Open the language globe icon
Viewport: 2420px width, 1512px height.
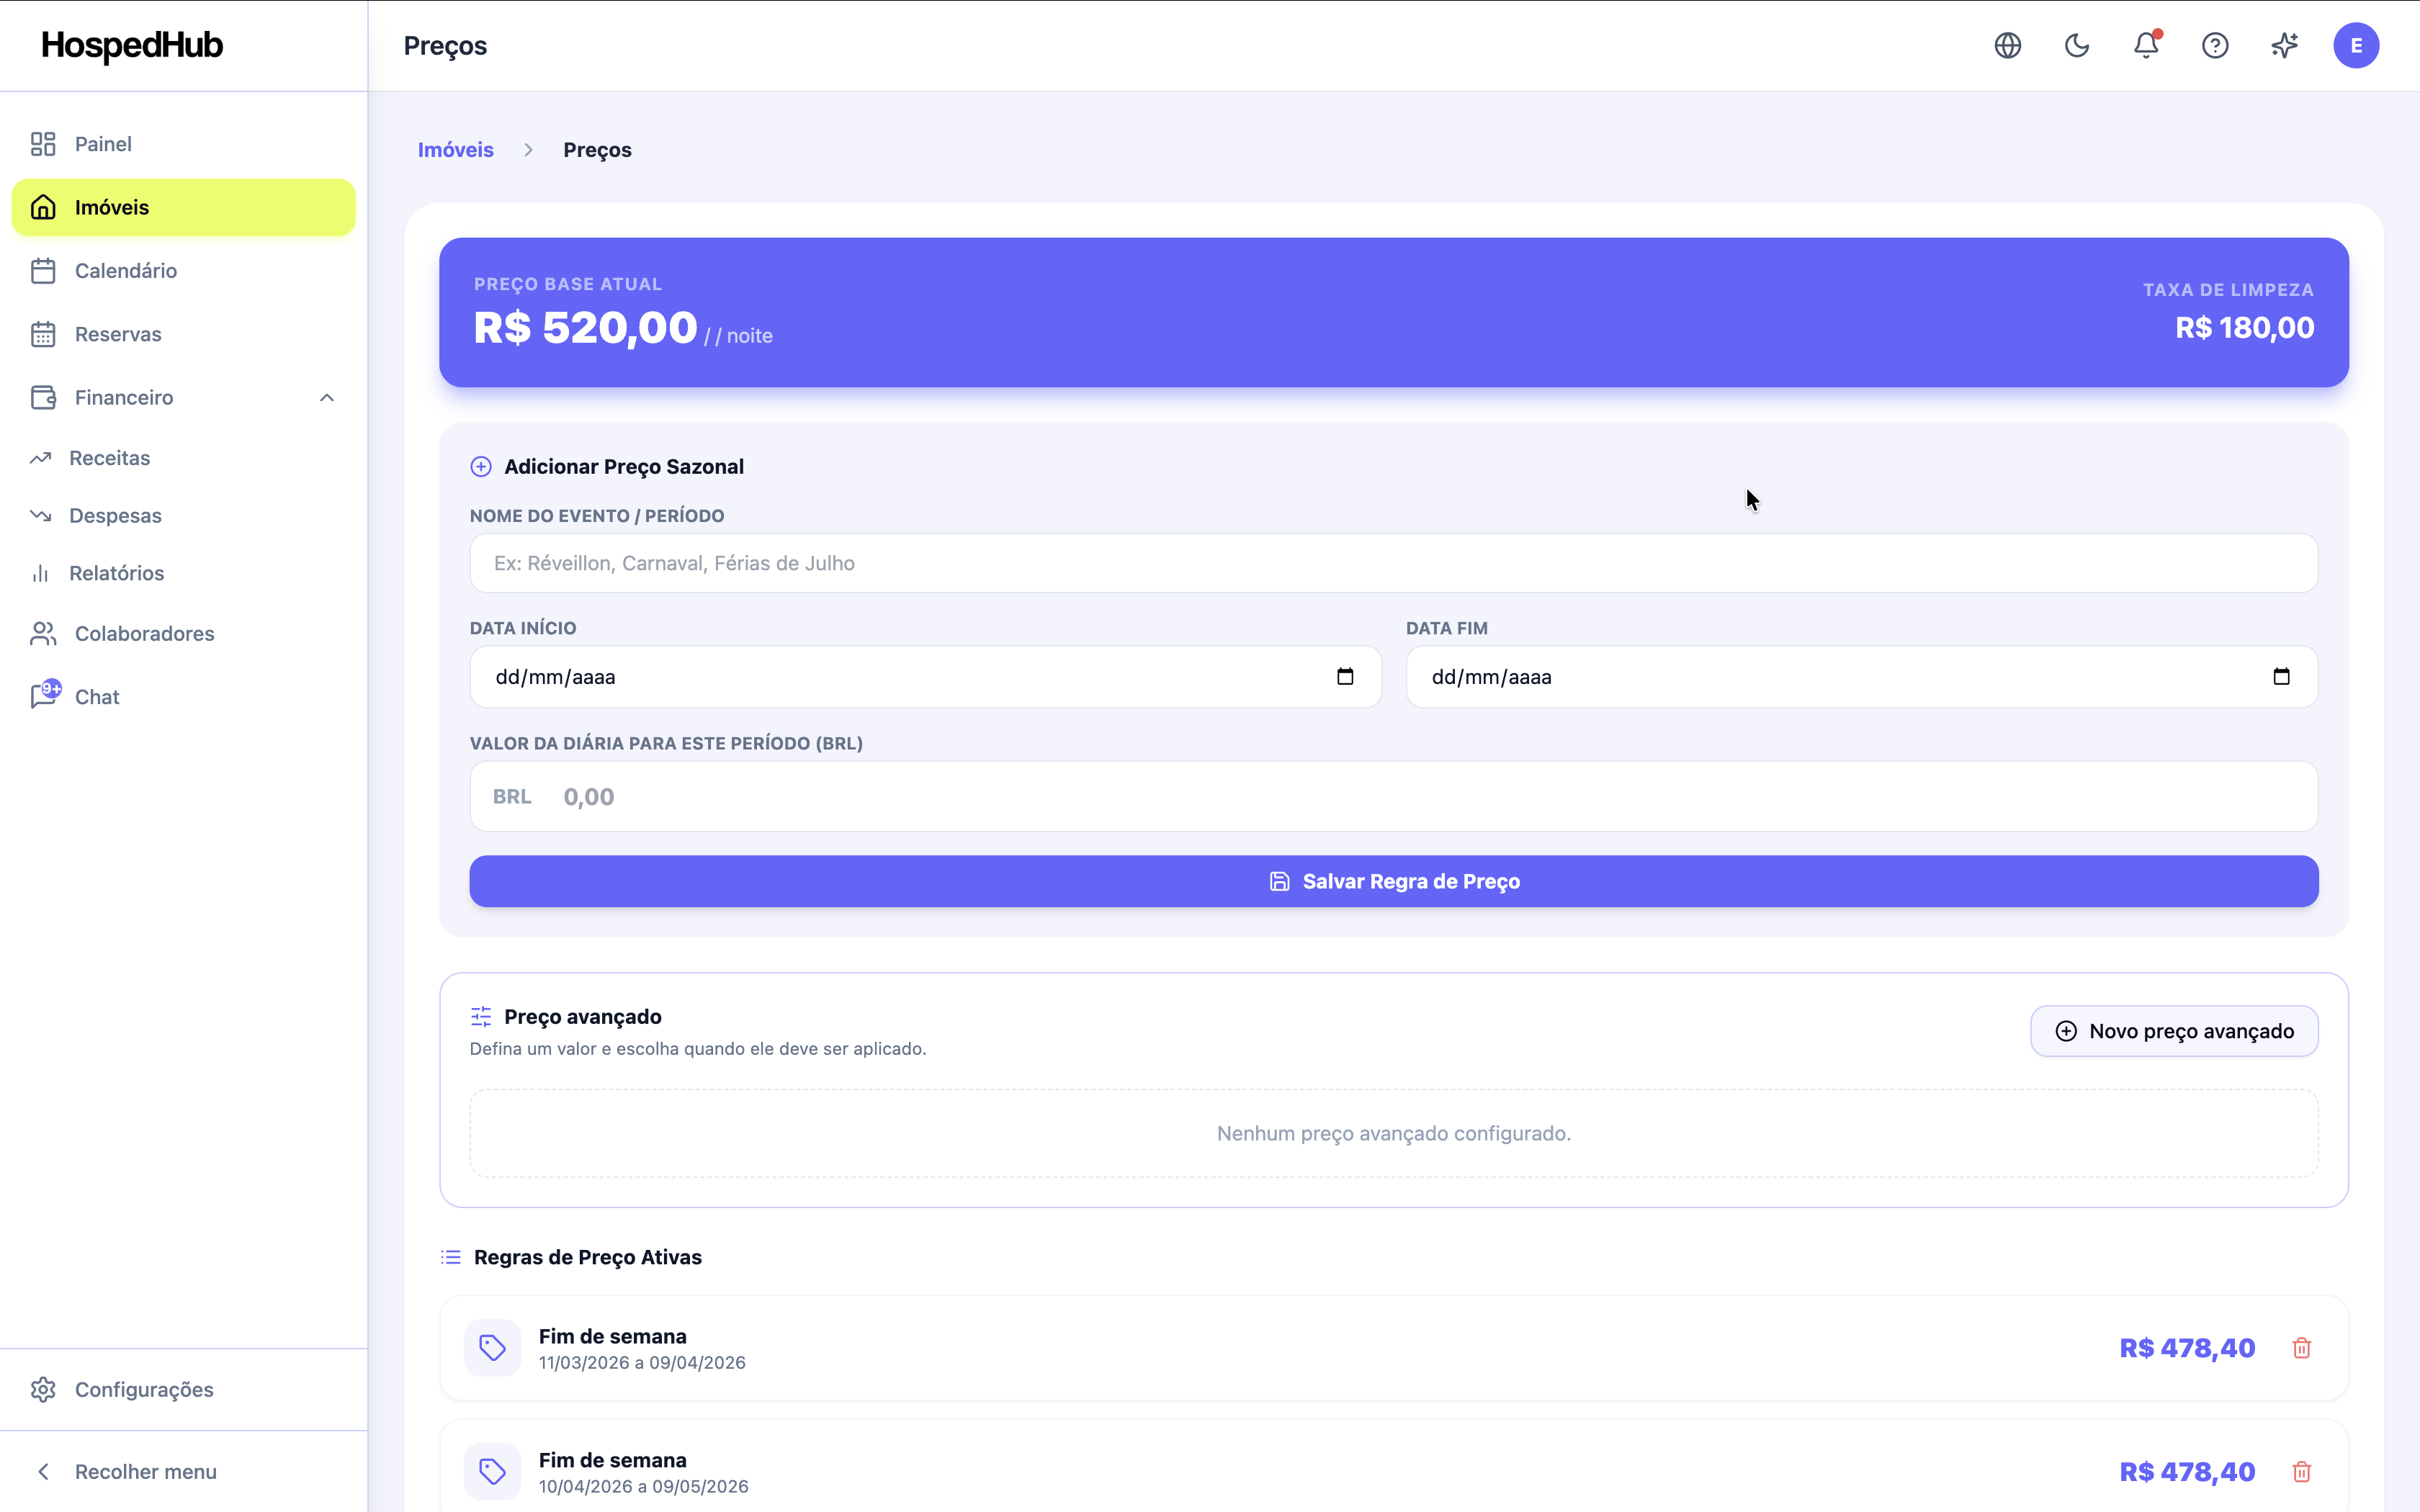click(x=2007, y=45)
